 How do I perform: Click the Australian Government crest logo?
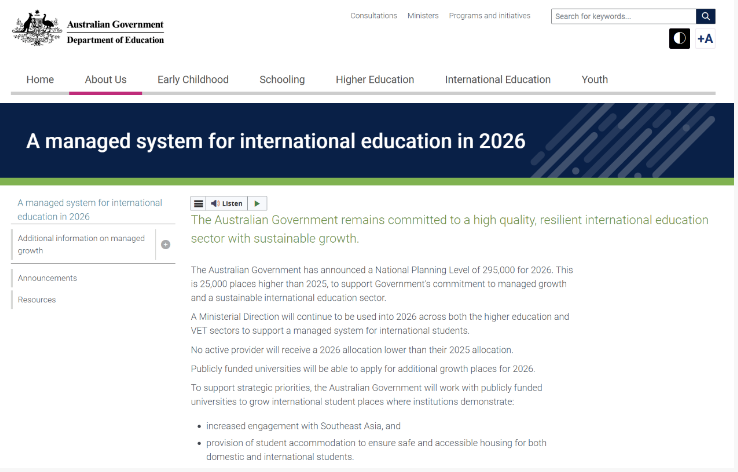[x=37, y=28]
